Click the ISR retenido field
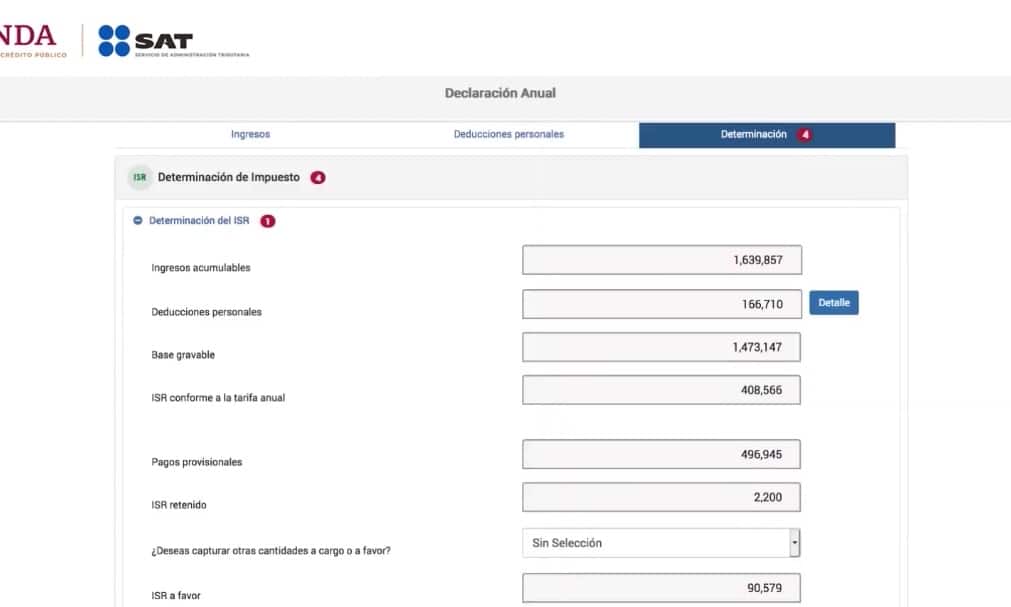 coord(661,498)
